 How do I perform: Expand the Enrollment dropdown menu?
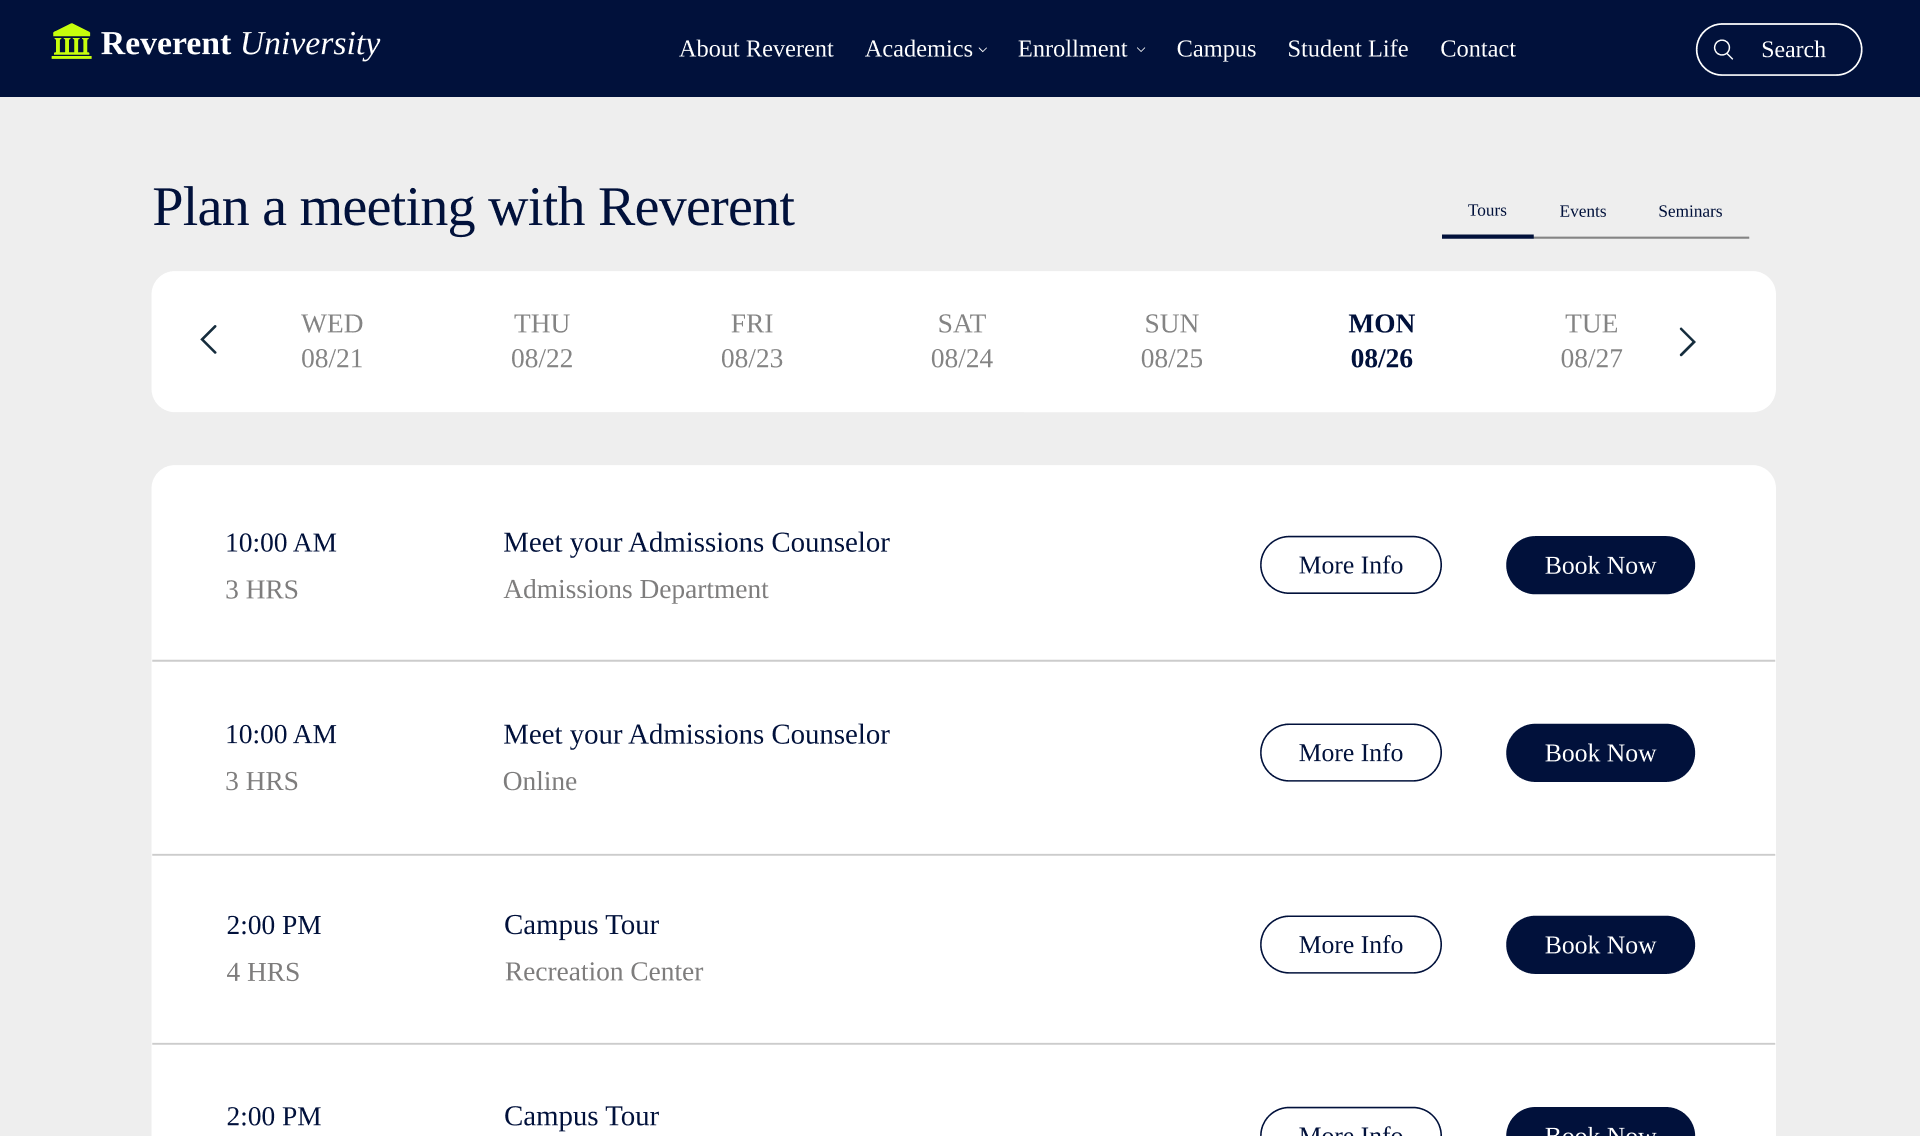(1081, 49)
